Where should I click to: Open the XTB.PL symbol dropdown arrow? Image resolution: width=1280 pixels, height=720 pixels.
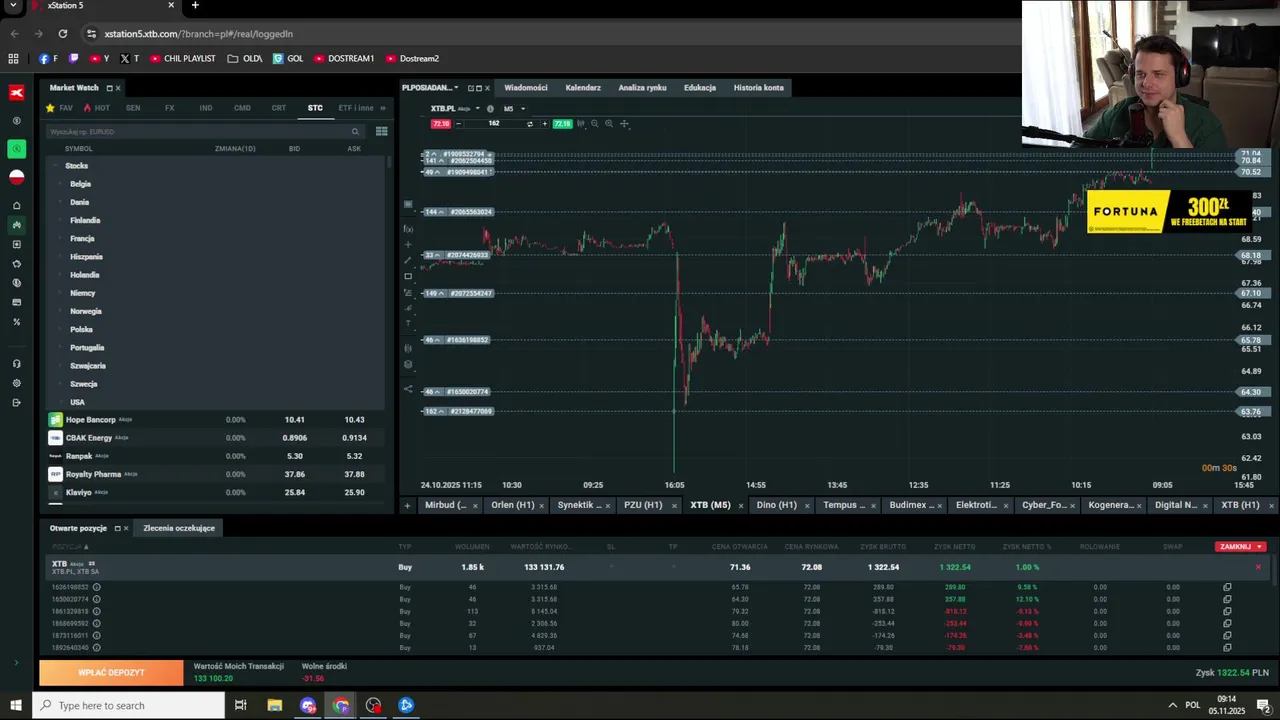click(477, 108)
